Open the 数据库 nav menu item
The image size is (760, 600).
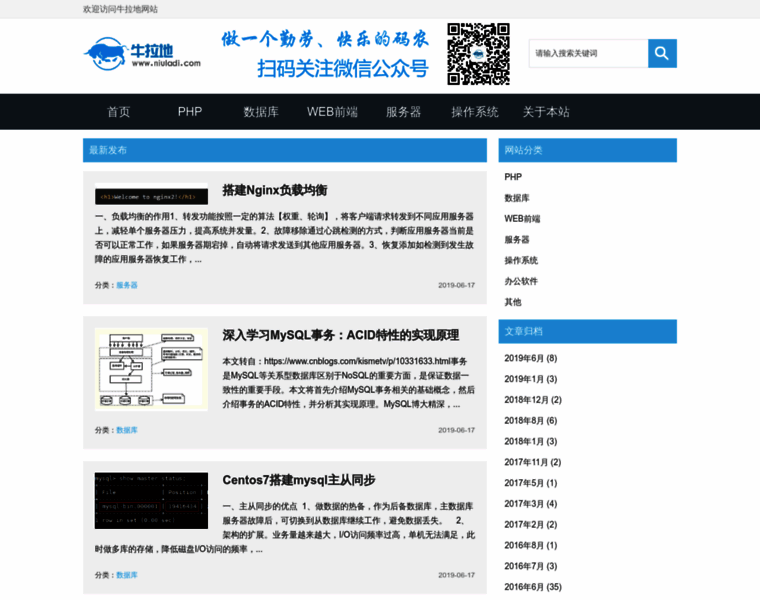(x=261, y=112)
